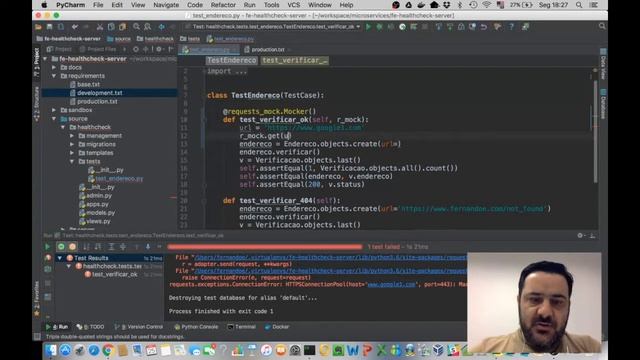
Task: Open the Python Console tab
Action: tap(196, 327)
